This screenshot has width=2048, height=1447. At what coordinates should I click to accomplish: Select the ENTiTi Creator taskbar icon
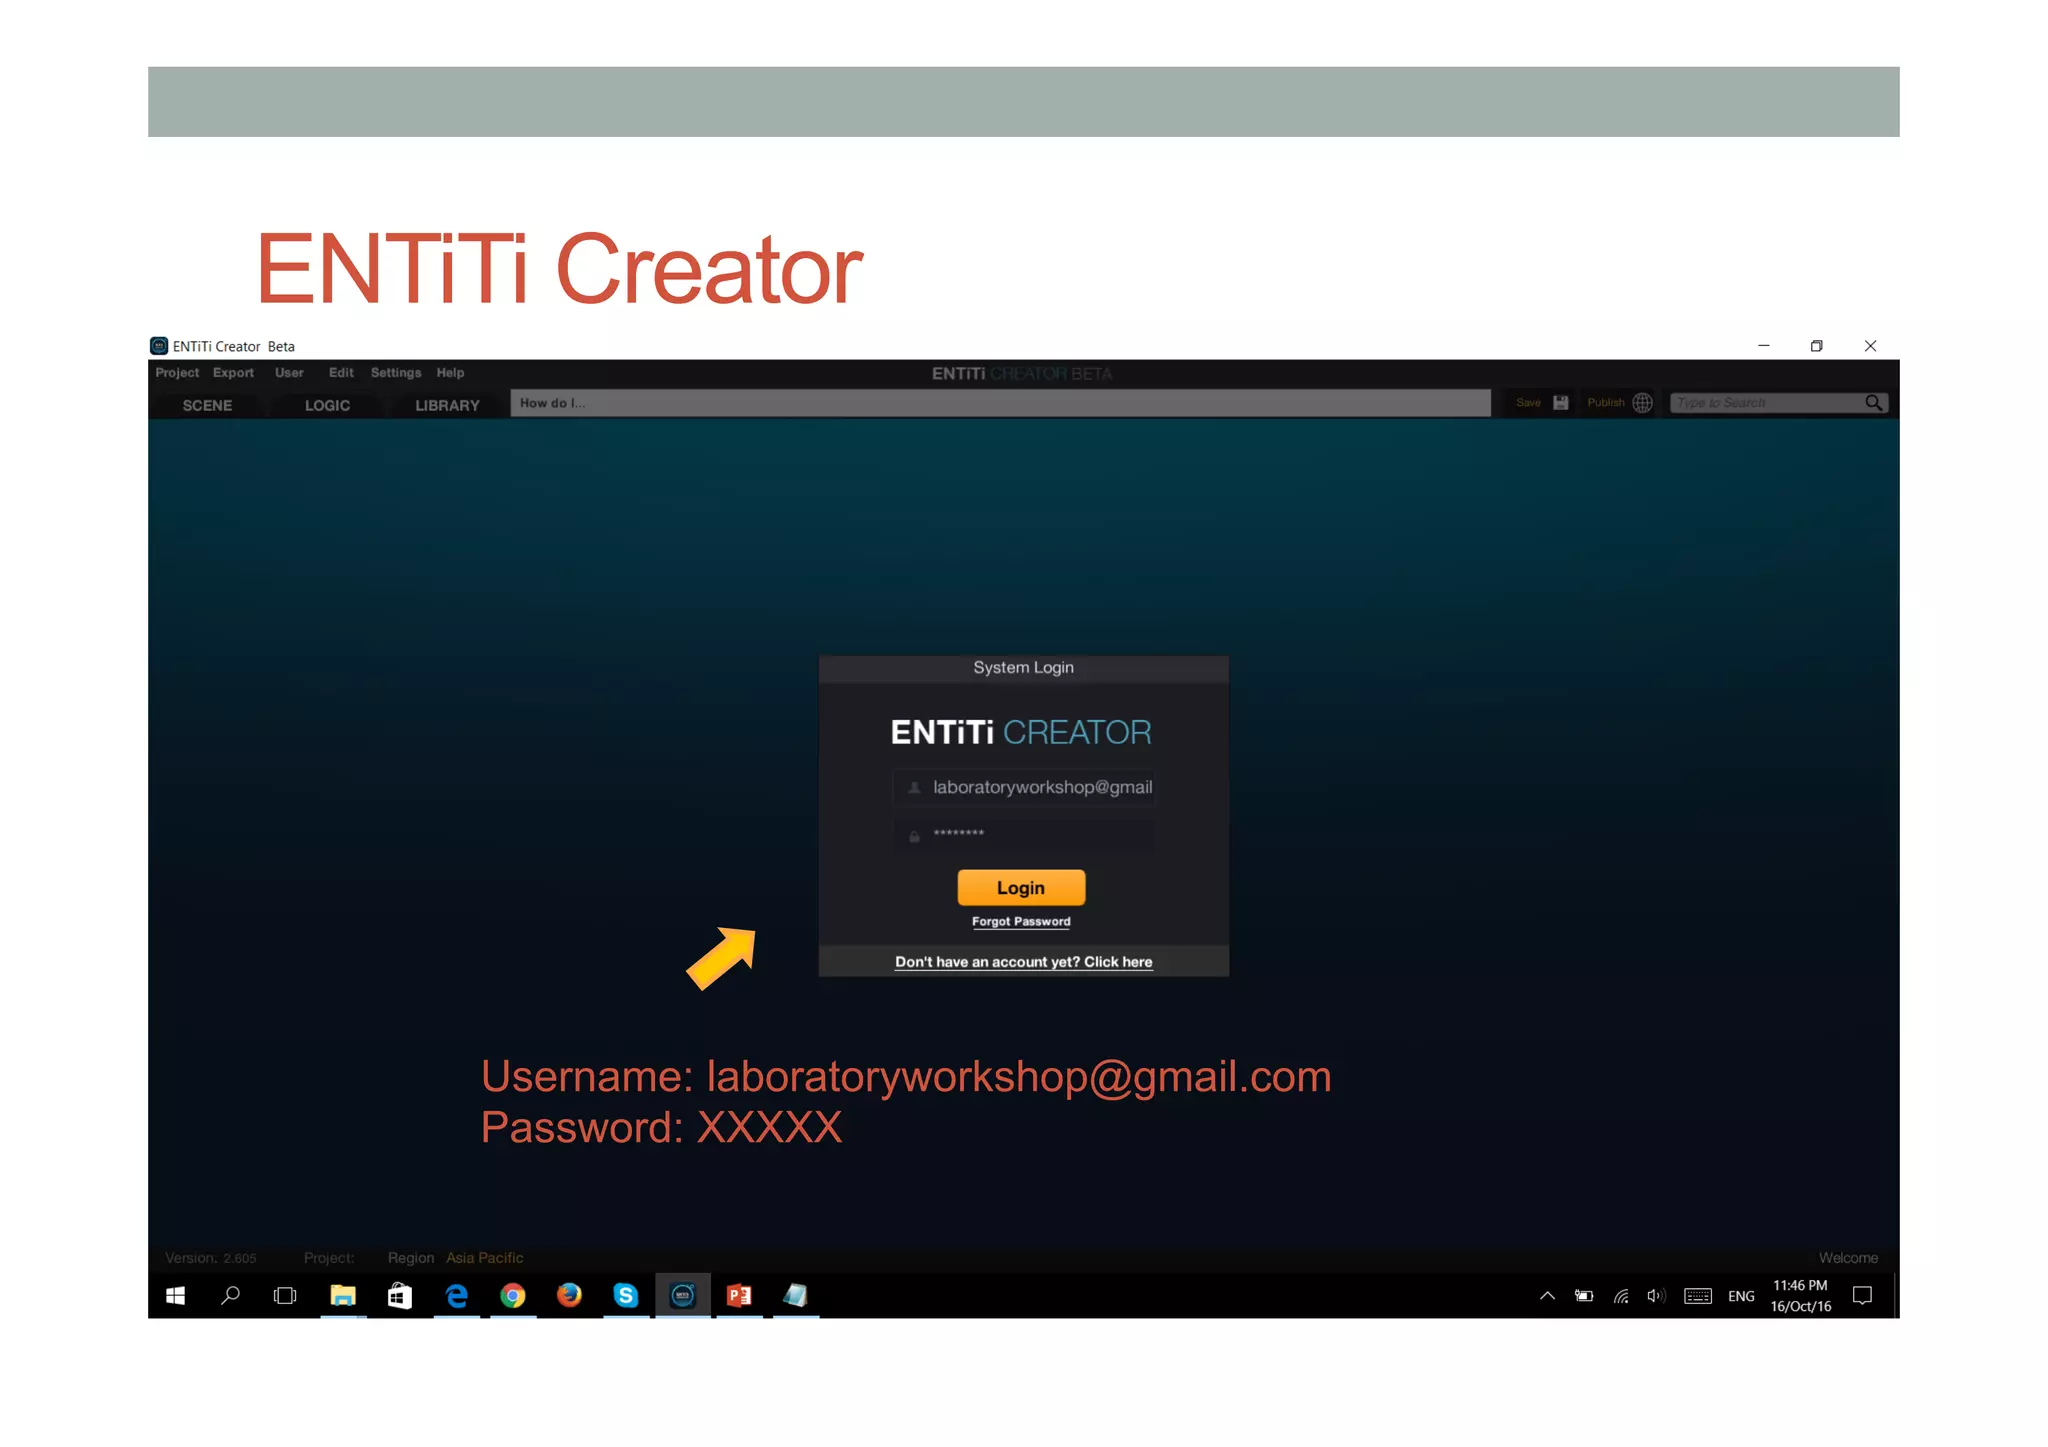pos(683,1296)
